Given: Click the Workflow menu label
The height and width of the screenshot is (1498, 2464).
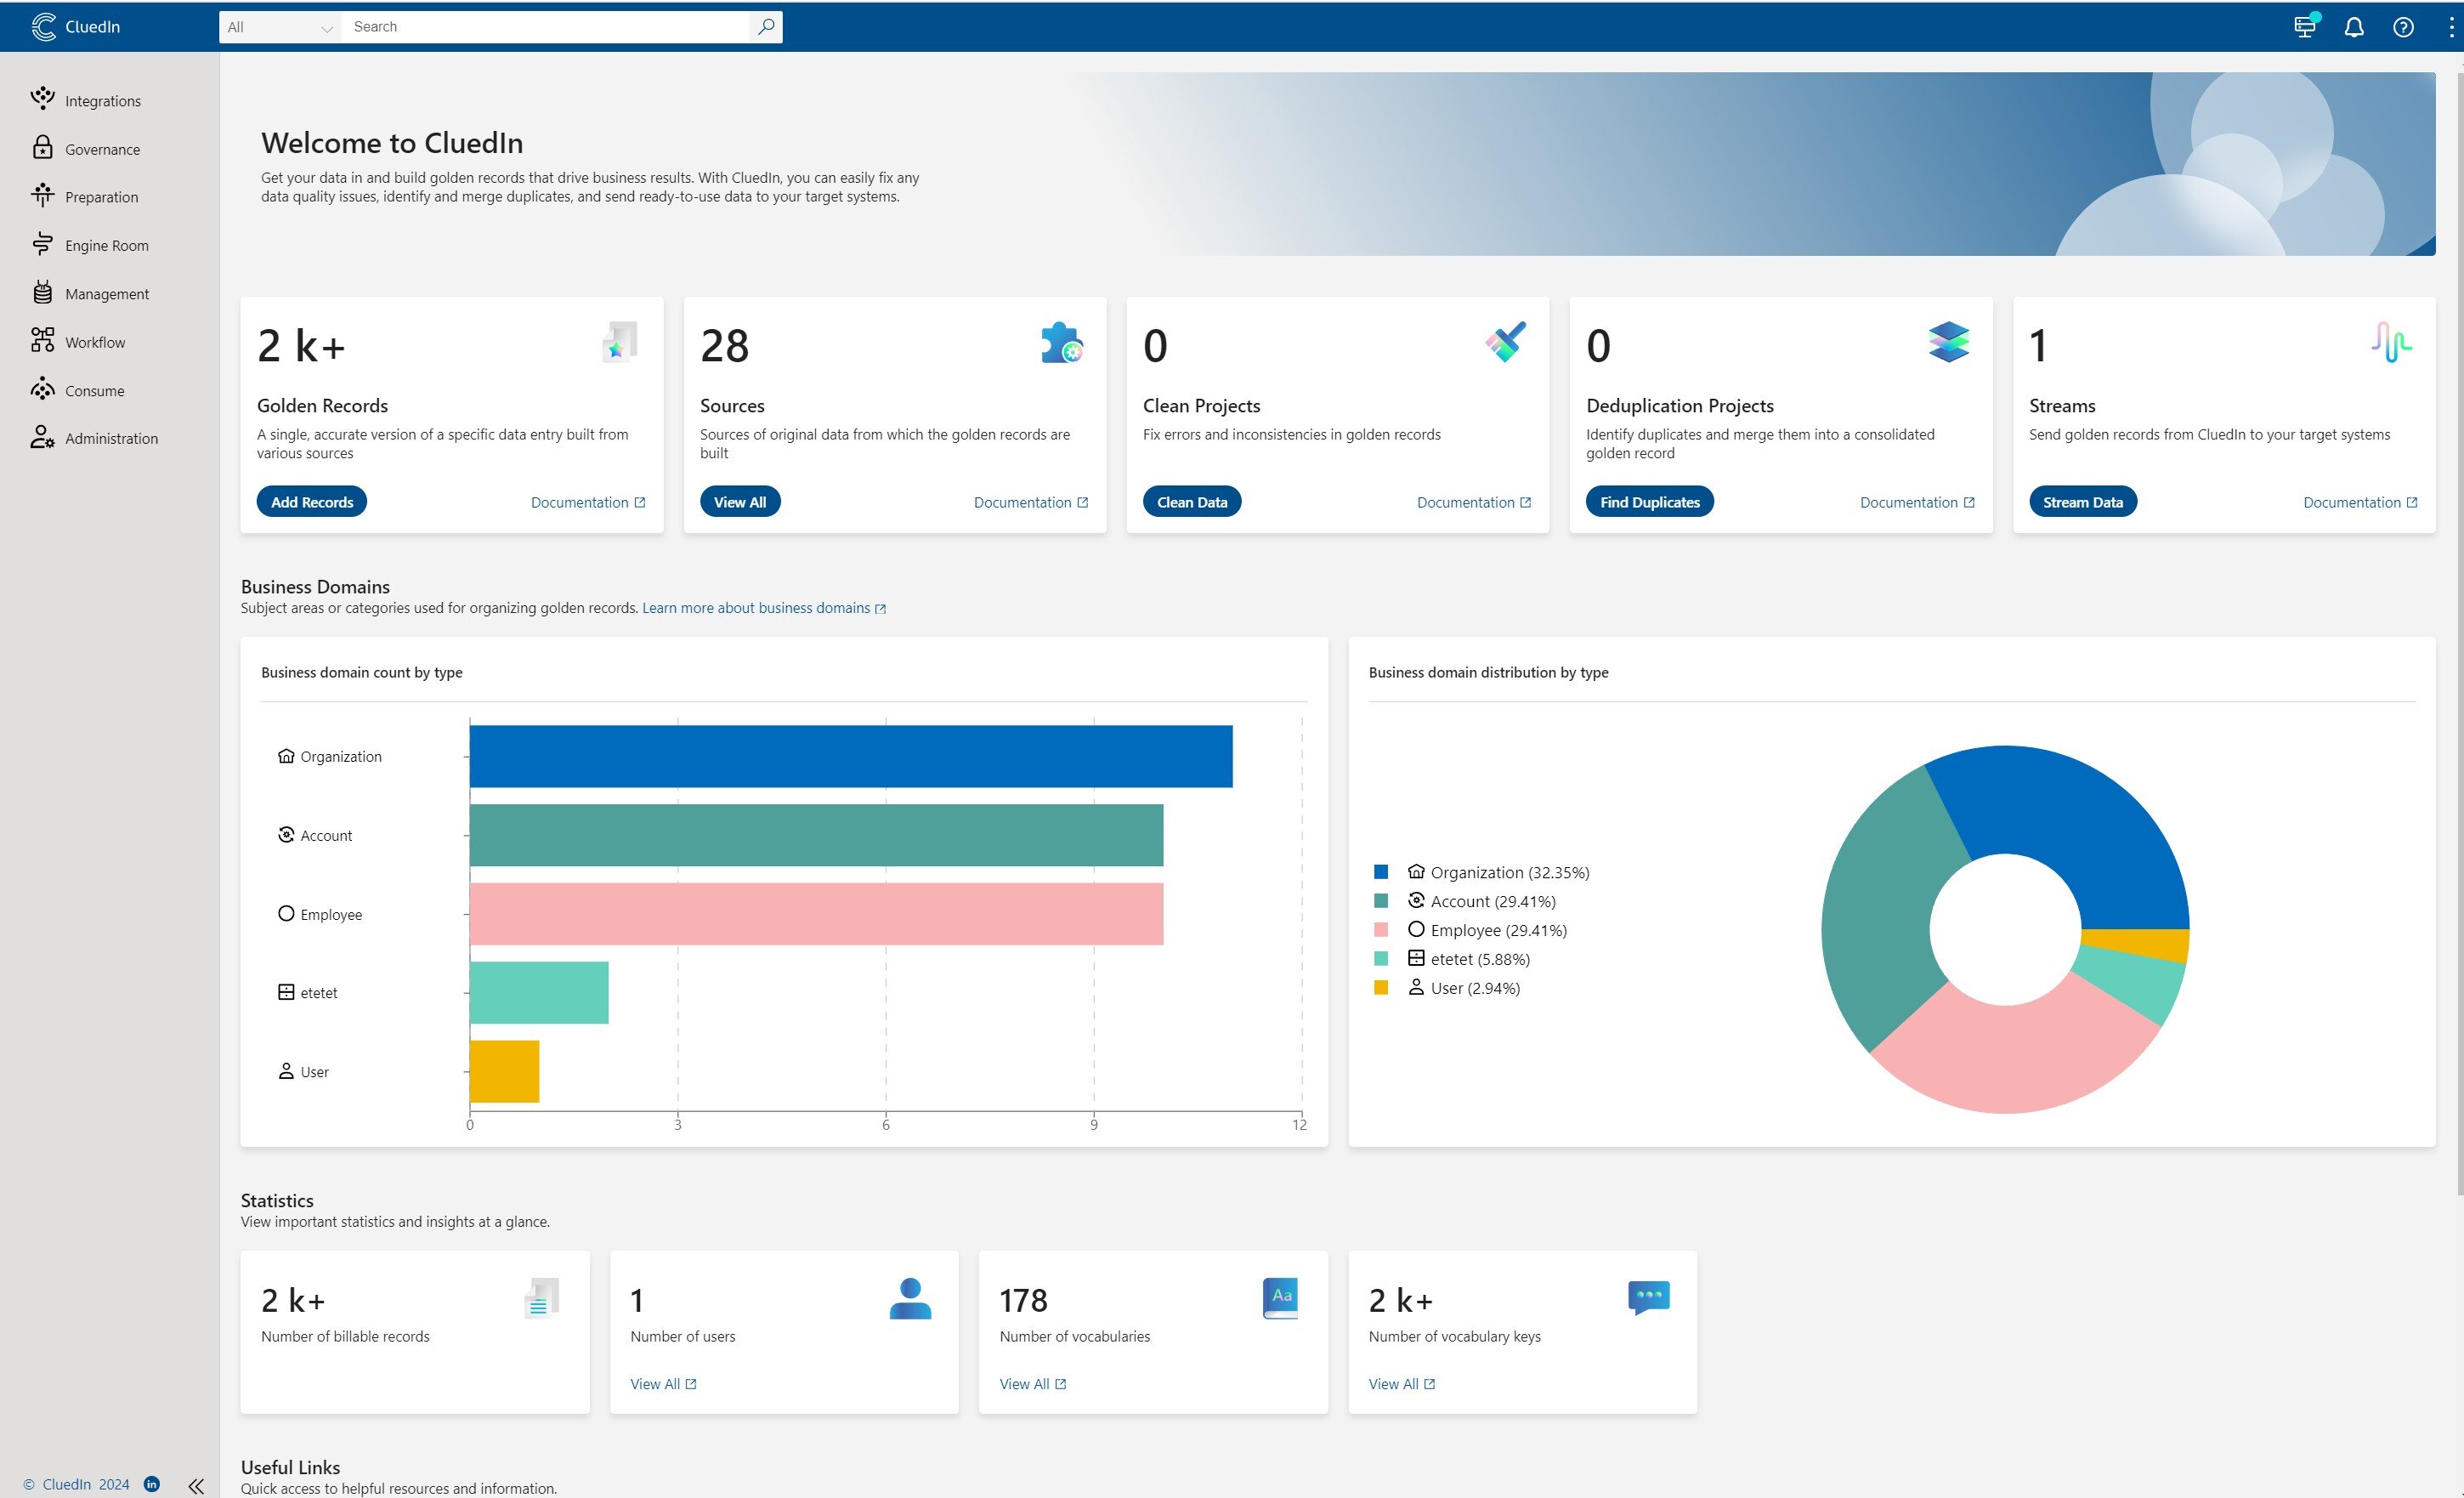Looking at the screenshot, I should click(x=95, y=342).
